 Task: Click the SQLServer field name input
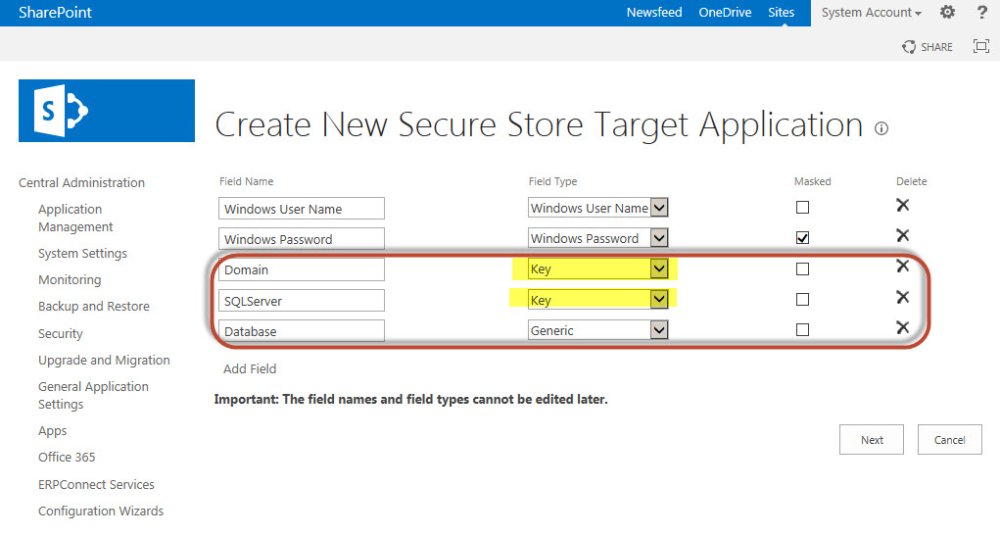pos(301,301)
